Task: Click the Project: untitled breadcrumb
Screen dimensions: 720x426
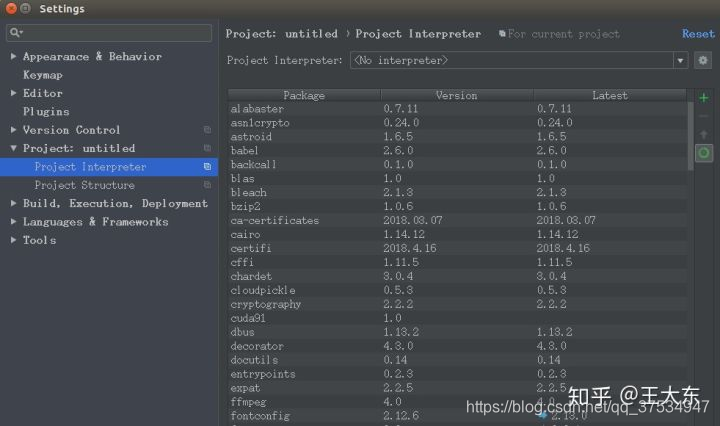Action: [x=281, y=34]
